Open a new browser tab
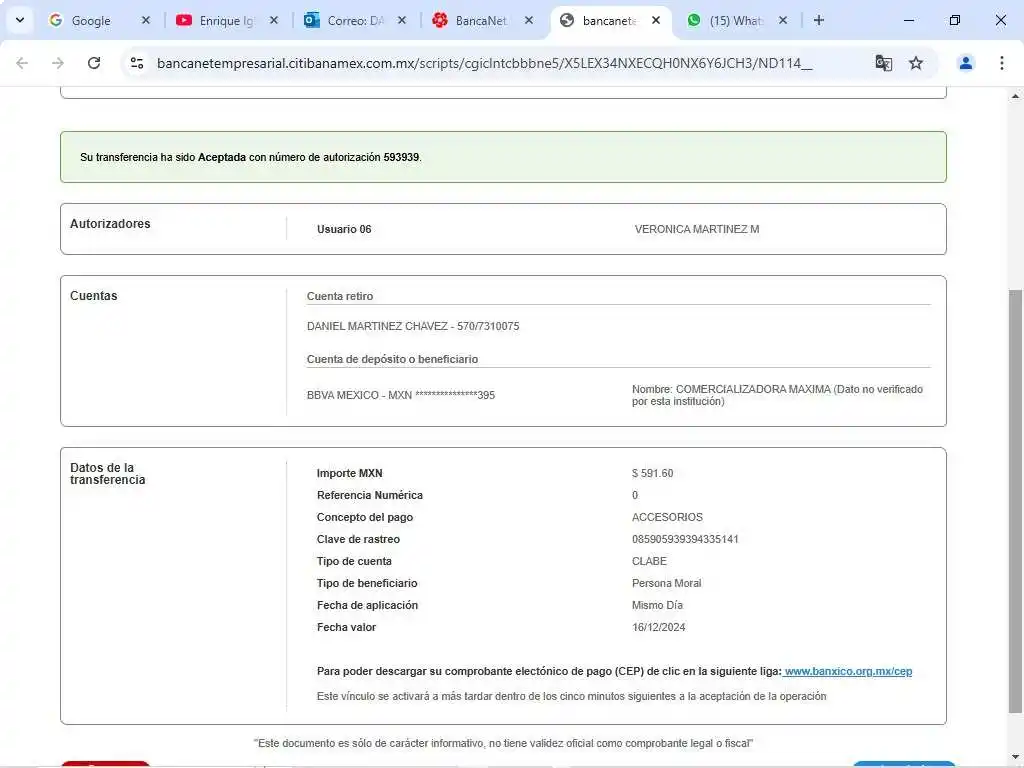The width and height of the screenshot is (1024, 768). [x=819, y=20]
